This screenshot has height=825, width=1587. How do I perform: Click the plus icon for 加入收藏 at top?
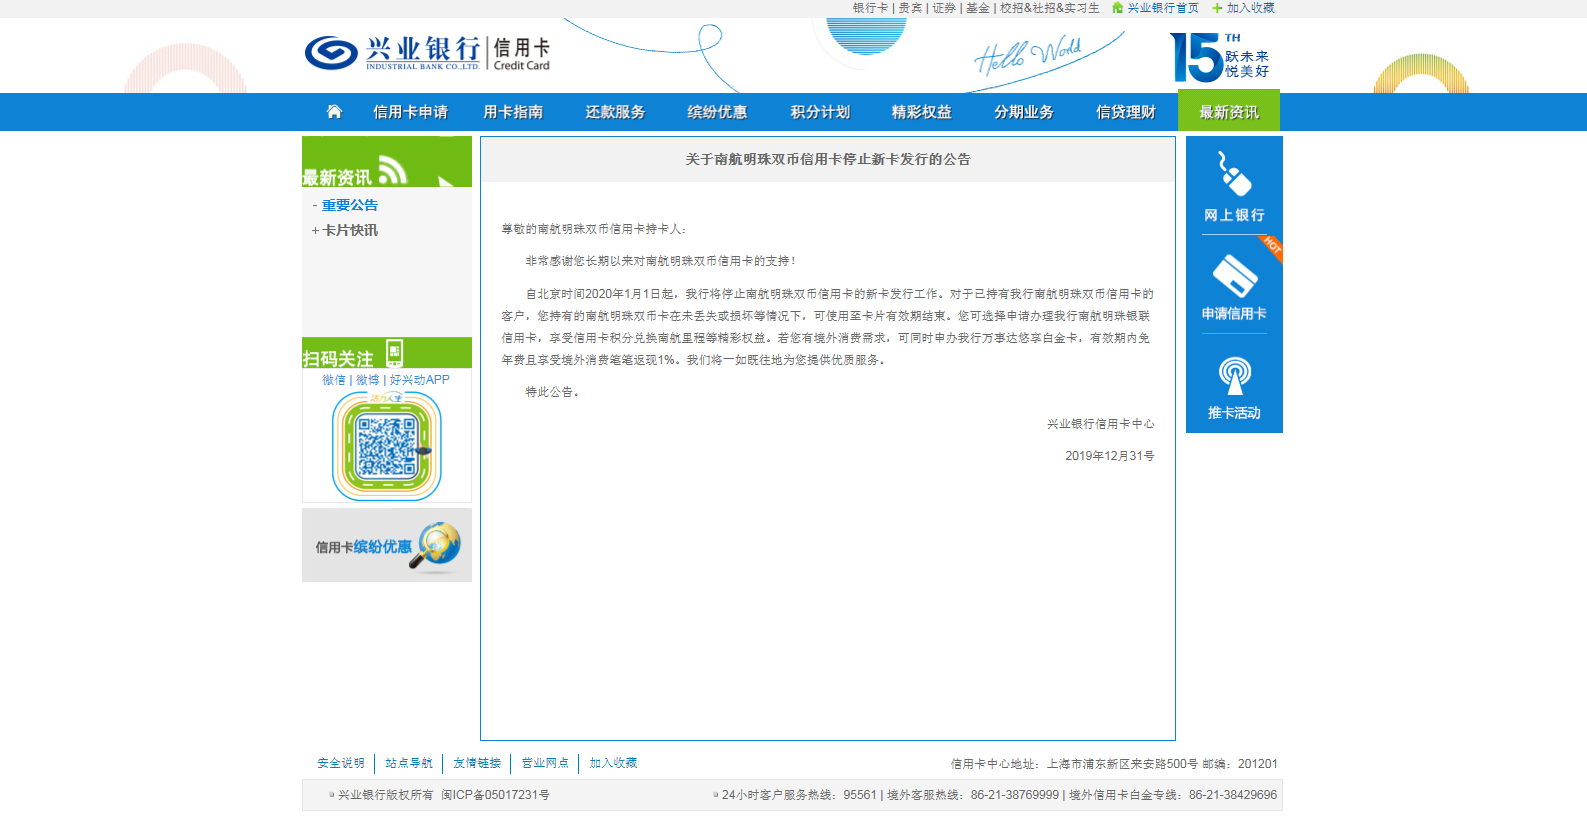[1217, 8]
